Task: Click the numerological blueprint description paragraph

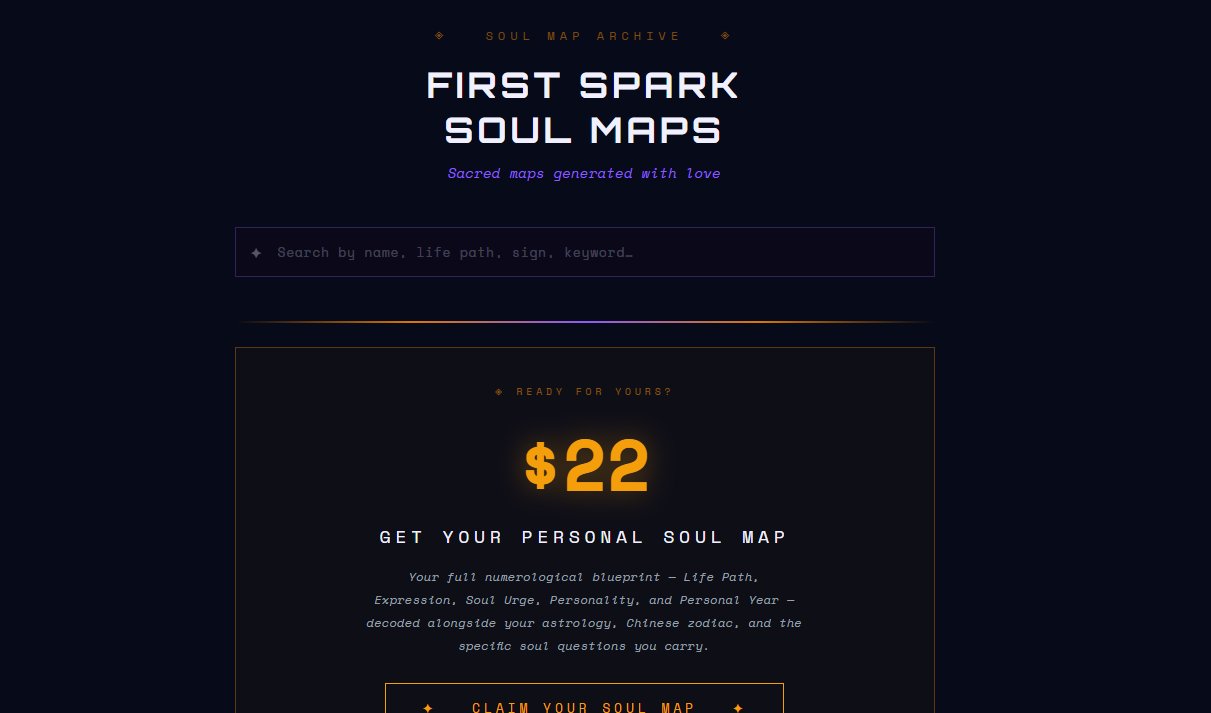Action: click(x=583, y=611)
